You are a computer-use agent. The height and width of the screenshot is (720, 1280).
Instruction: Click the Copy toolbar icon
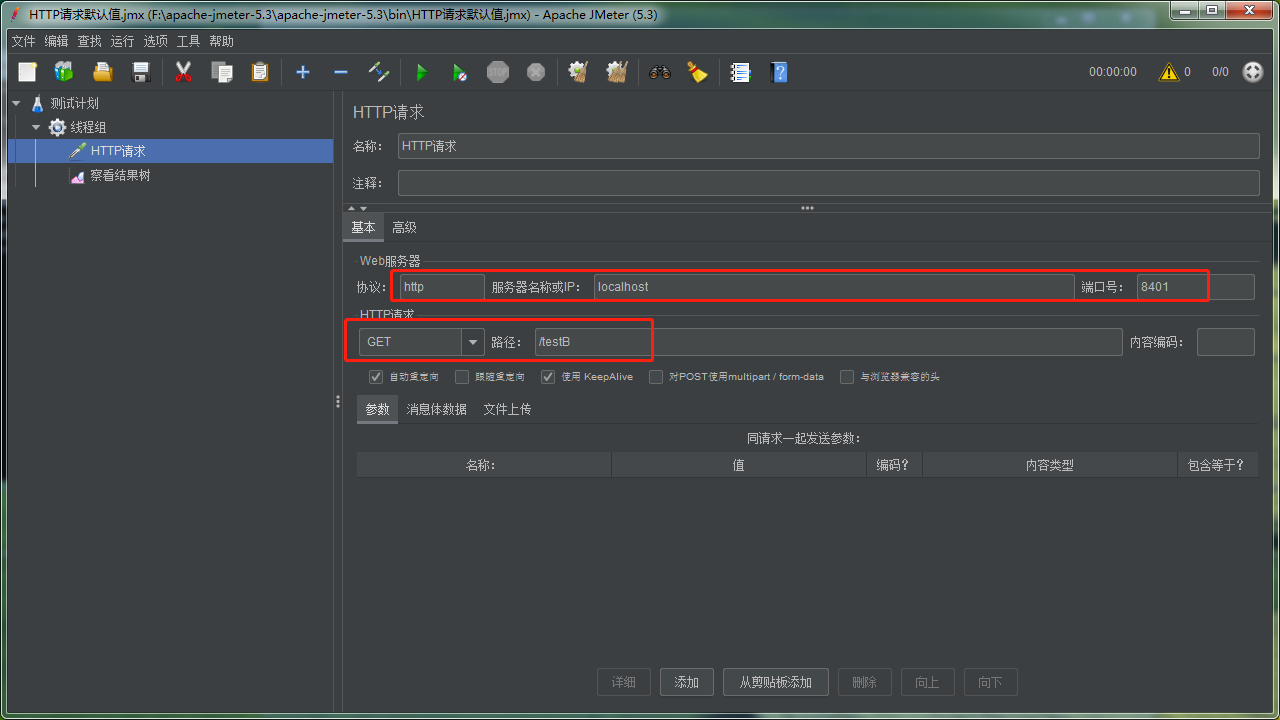tap(222, 72)
